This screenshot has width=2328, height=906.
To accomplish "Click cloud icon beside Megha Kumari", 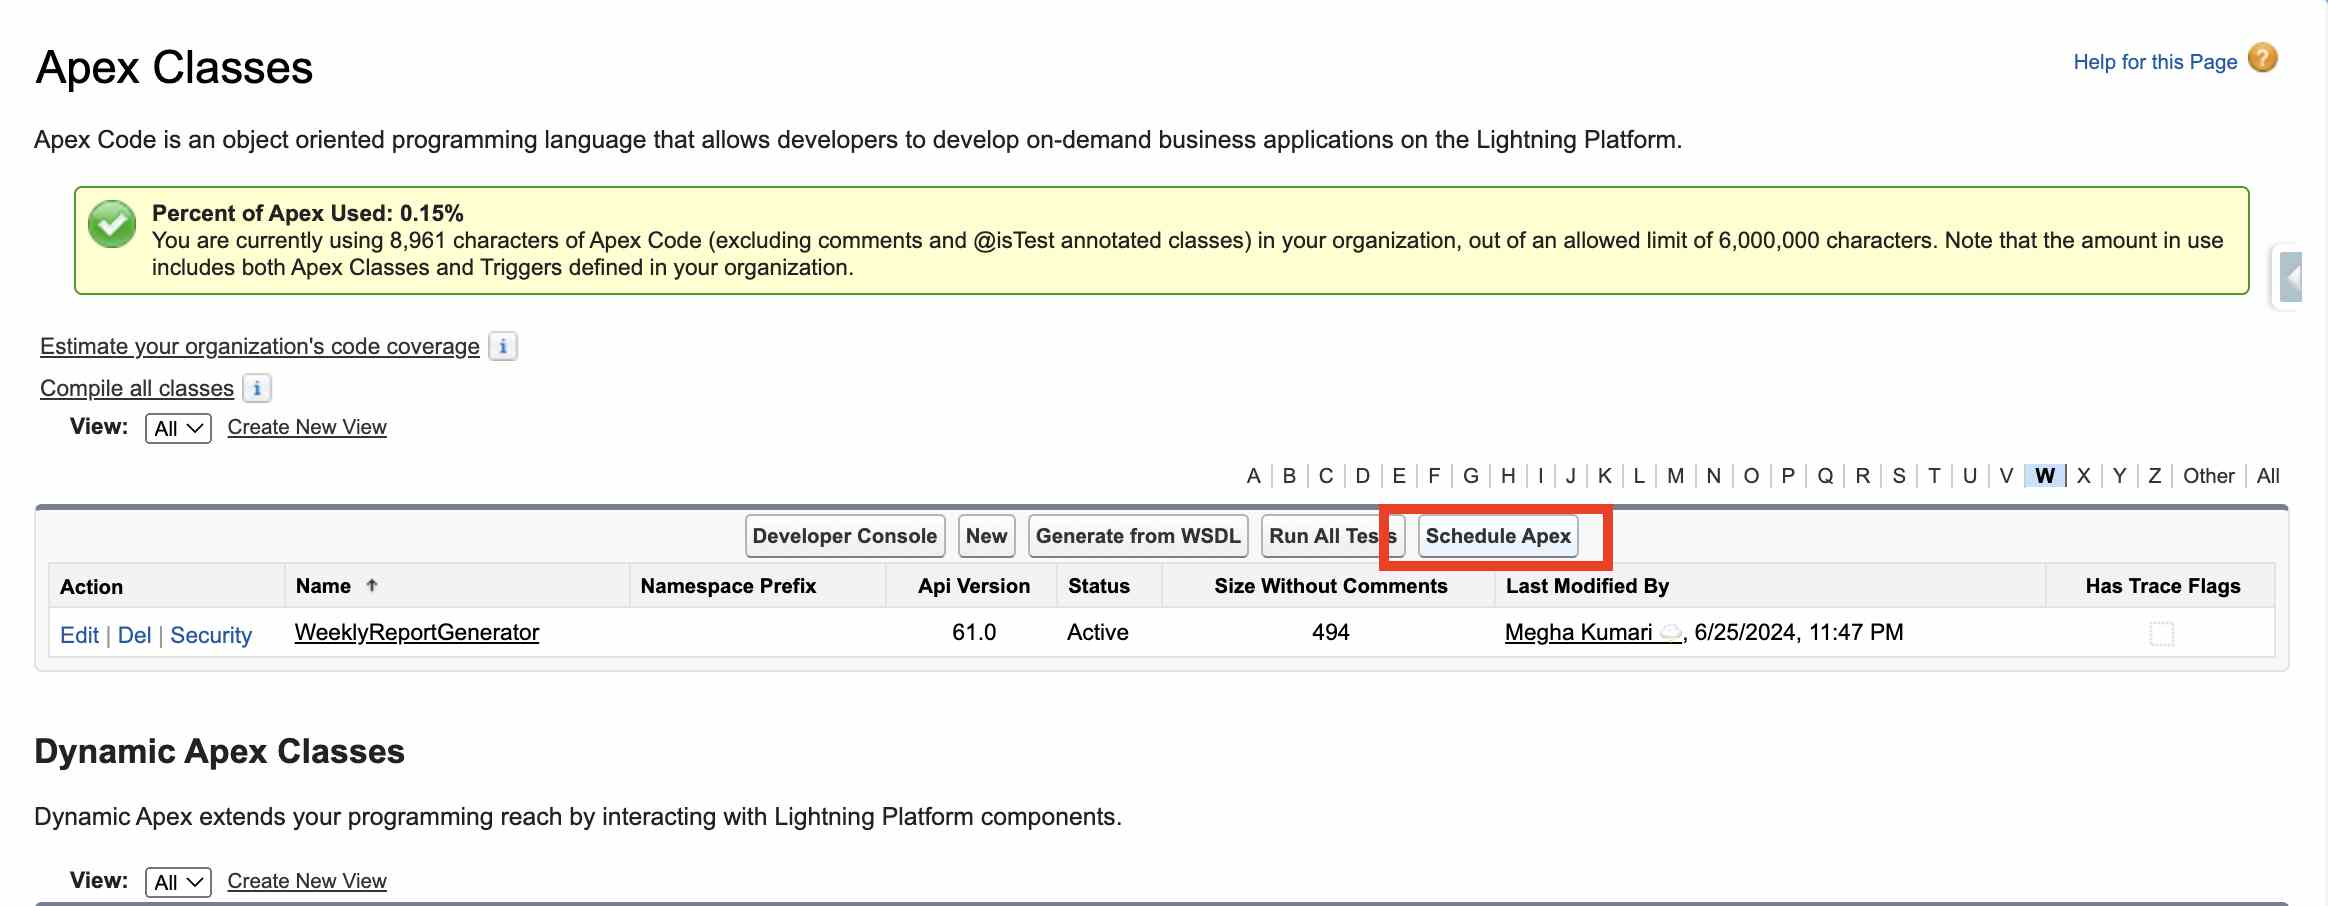I will tap(1669, 632).
